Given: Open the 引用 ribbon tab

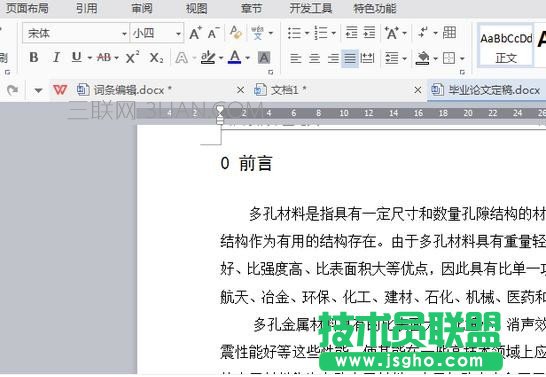Looking at the screenshot, I should 87,8.
